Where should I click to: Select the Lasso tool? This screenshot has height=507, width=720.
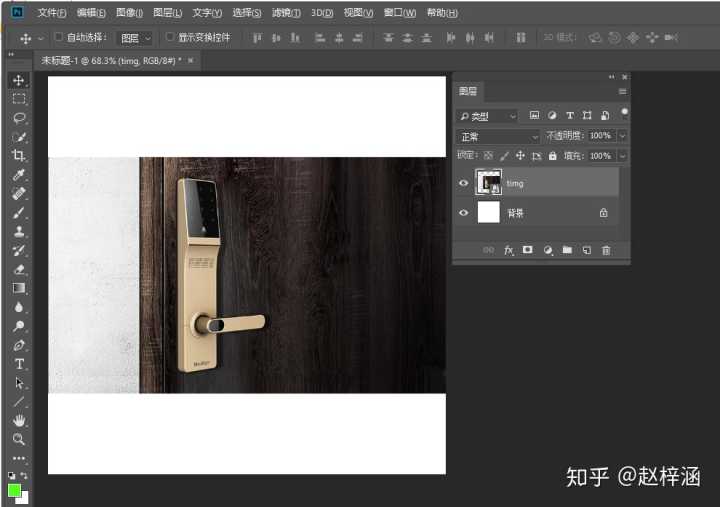pos(18,118)
